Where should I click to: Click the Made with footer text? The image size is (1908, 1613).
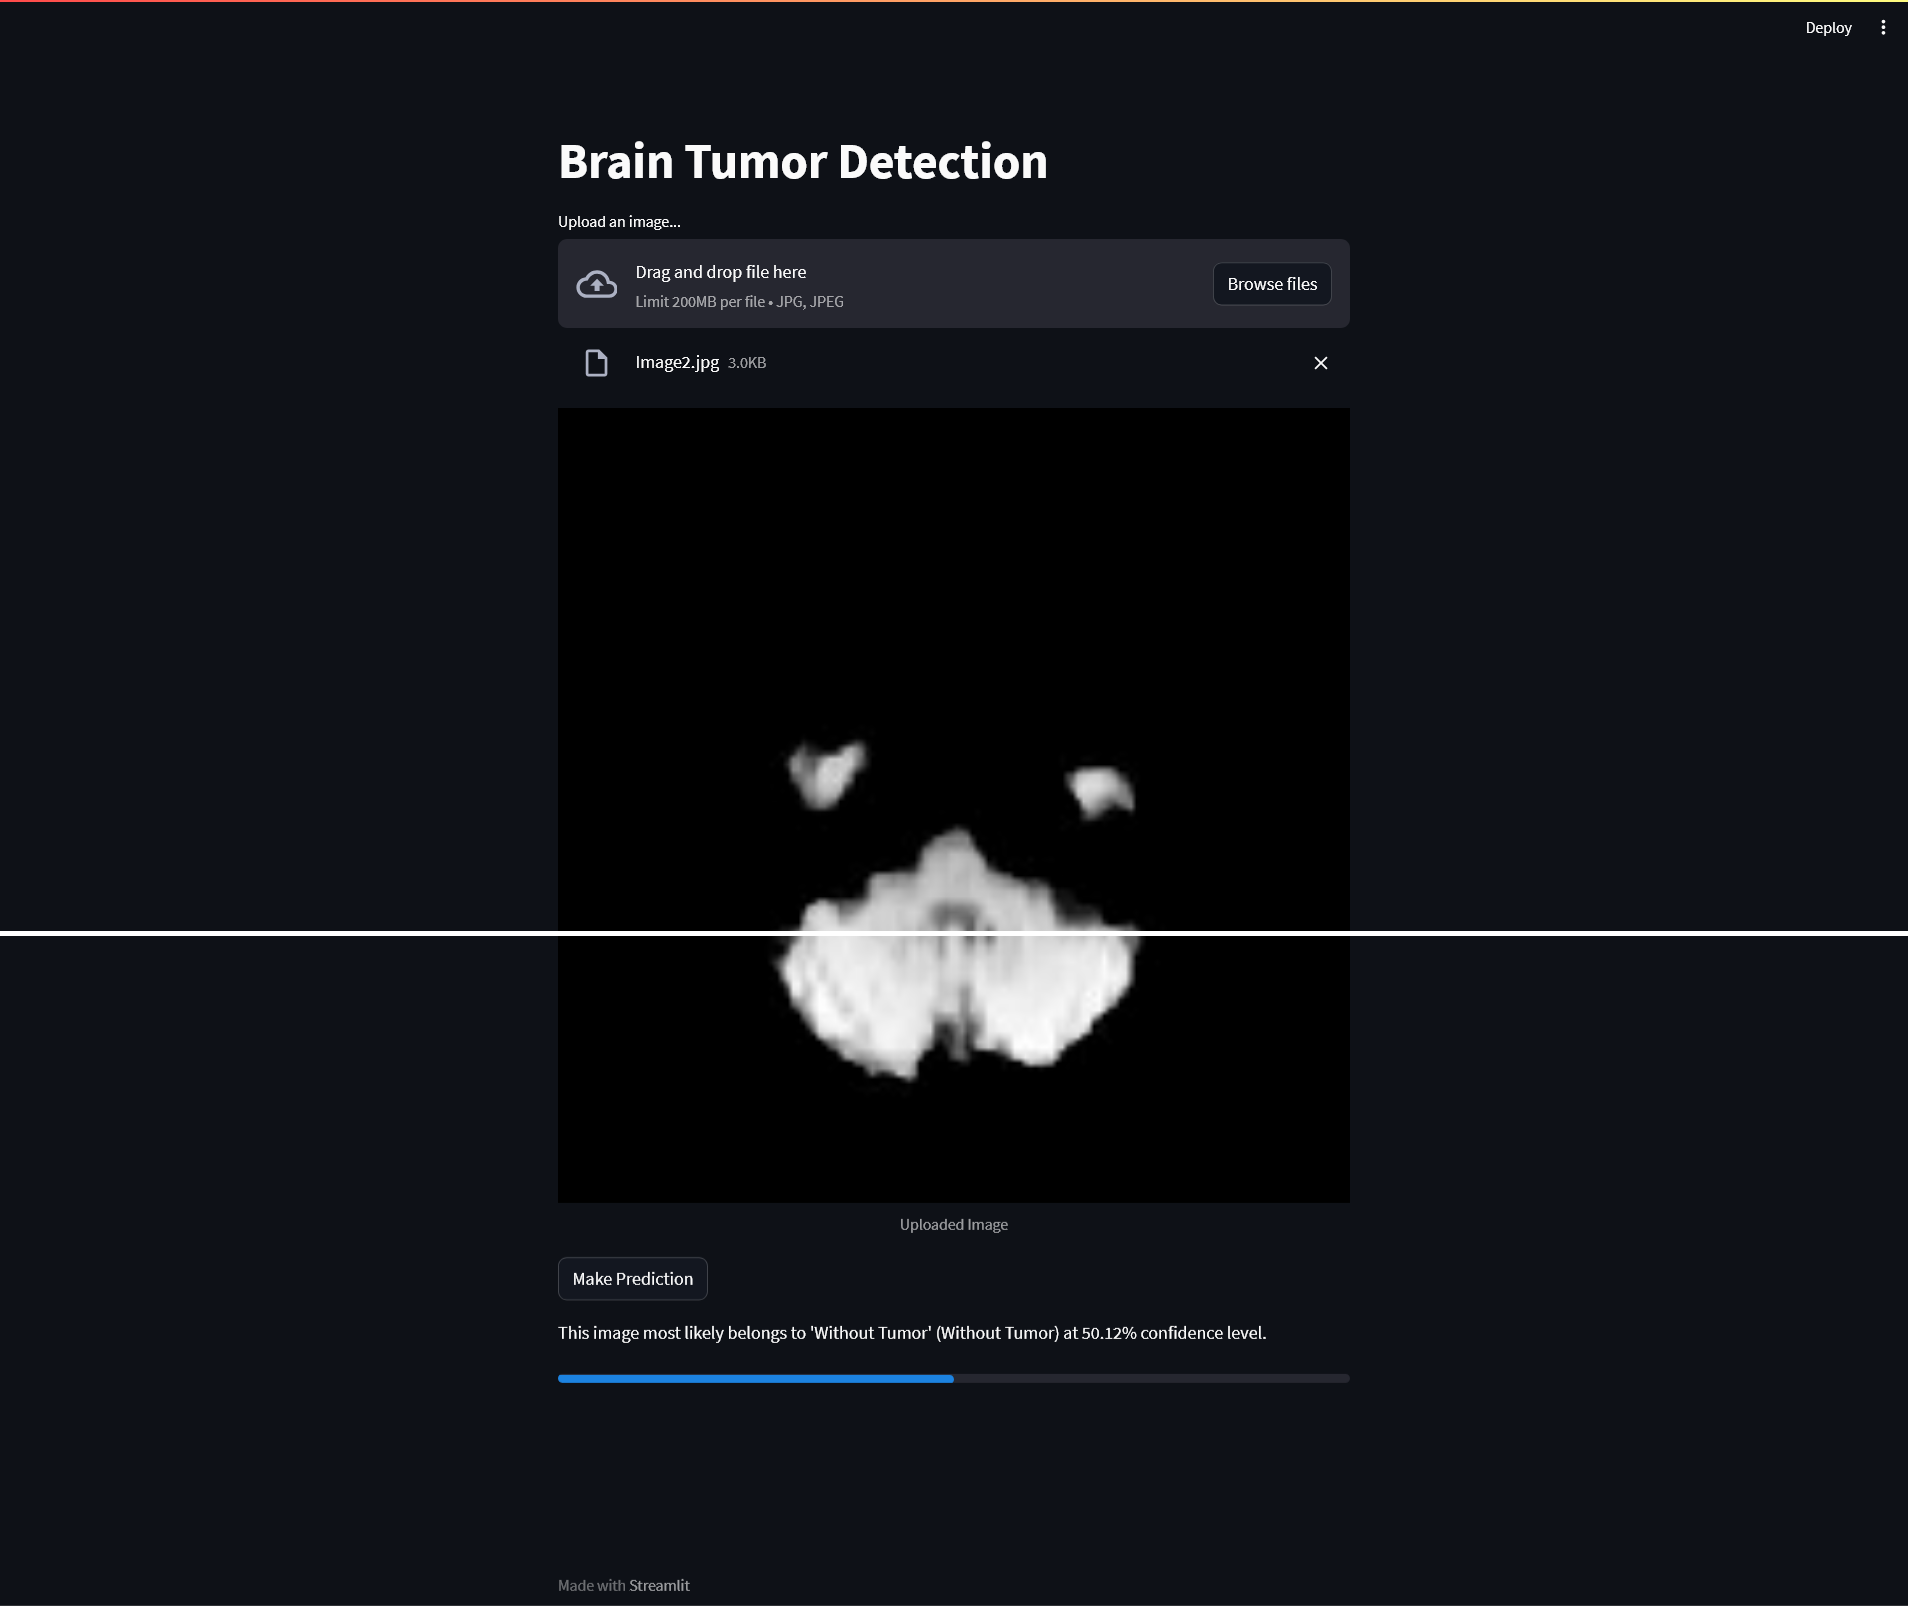pos(591,1585)
